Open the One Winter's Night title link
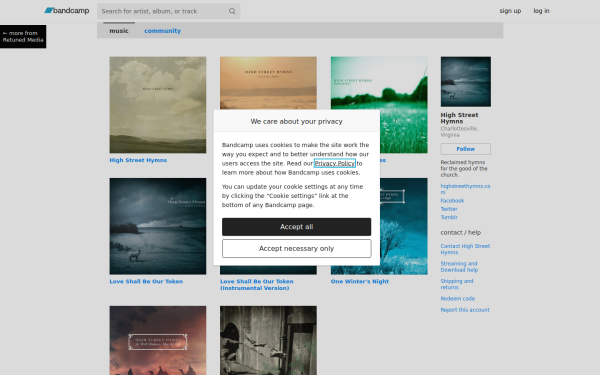The width and height of the screenshot is (600, 375). (x=360, y=281)
